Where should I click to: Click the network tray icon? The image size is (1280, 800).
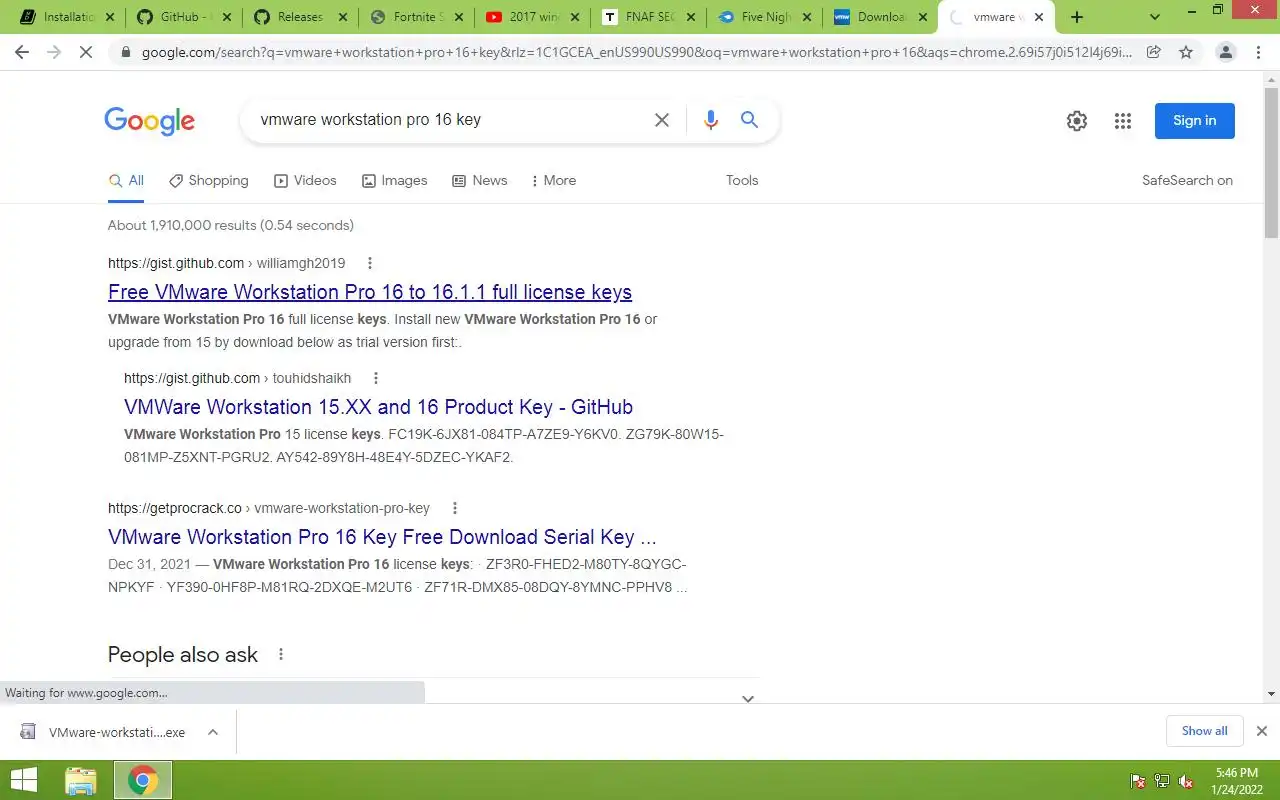pos(1162,781)
